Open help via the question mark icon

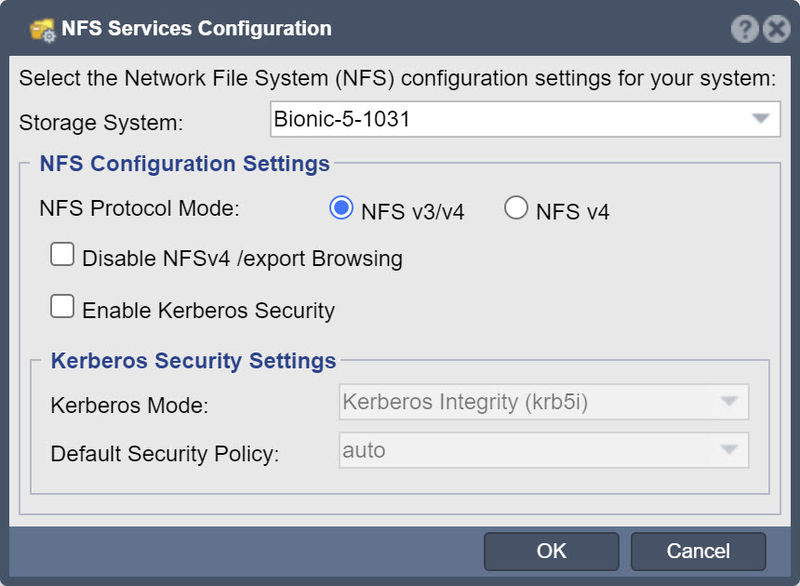point(744,29)
